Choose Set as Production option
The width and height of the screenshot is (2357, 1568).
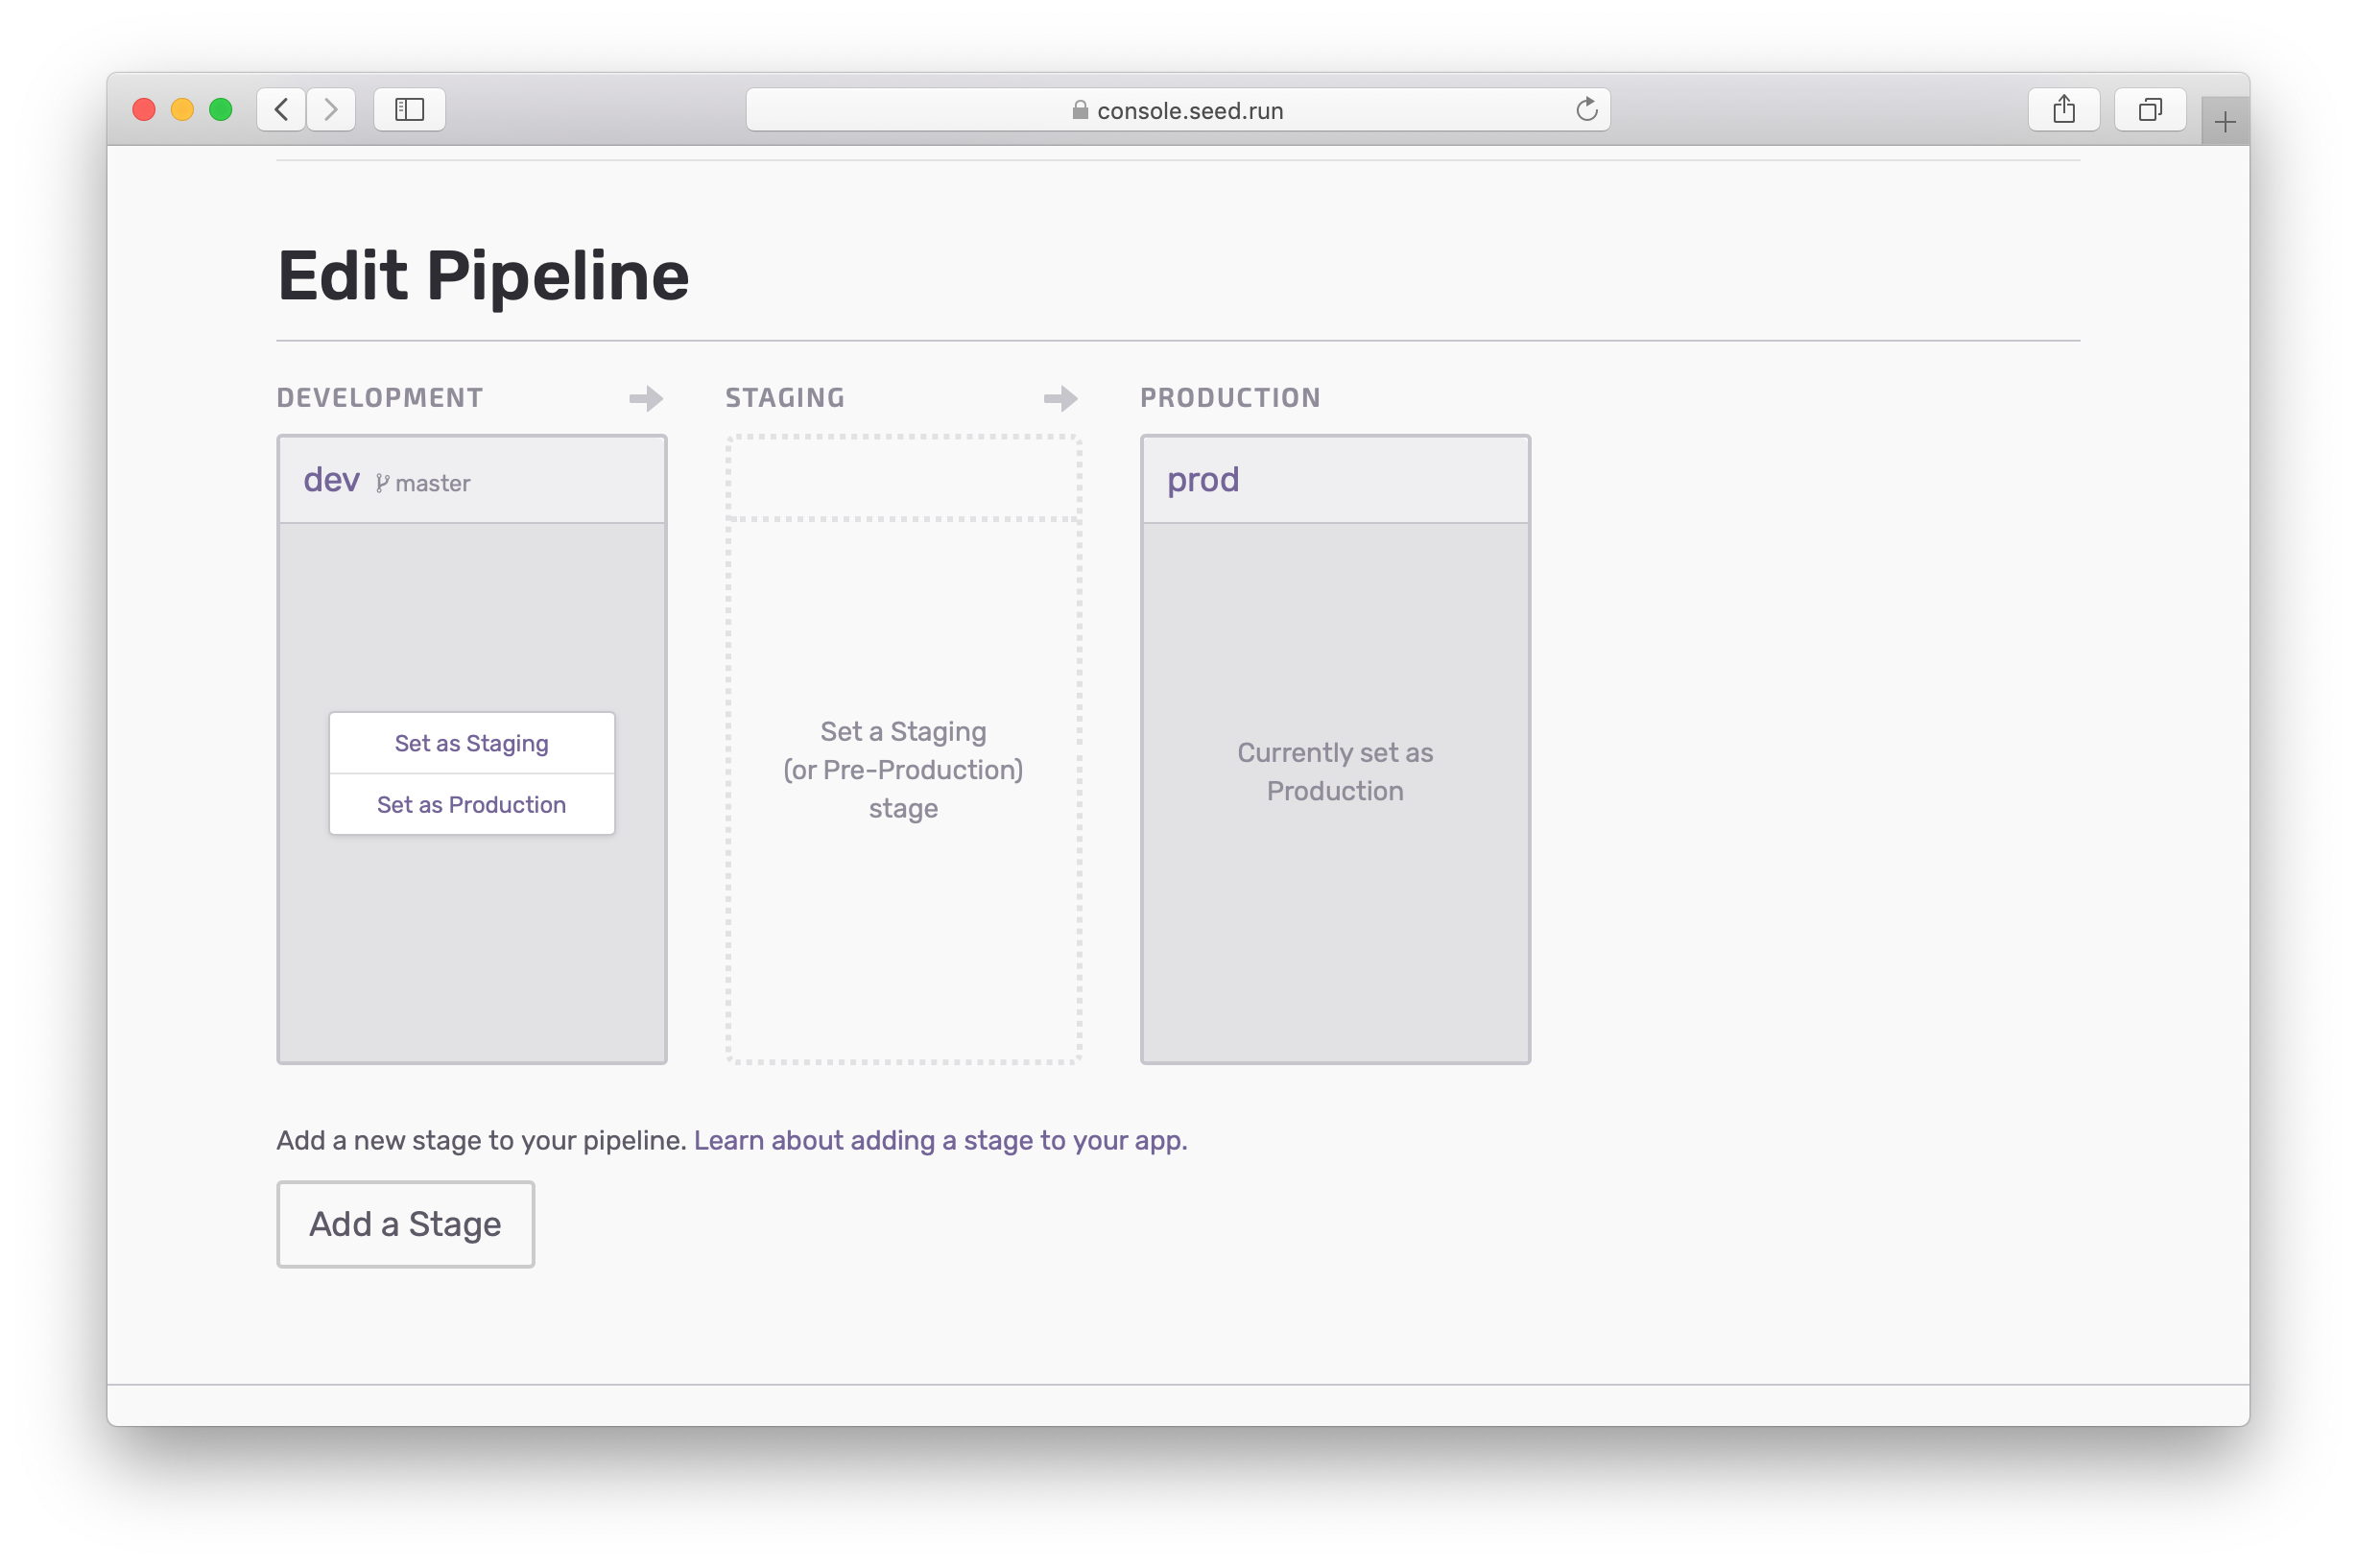click(x=471, y=805)
